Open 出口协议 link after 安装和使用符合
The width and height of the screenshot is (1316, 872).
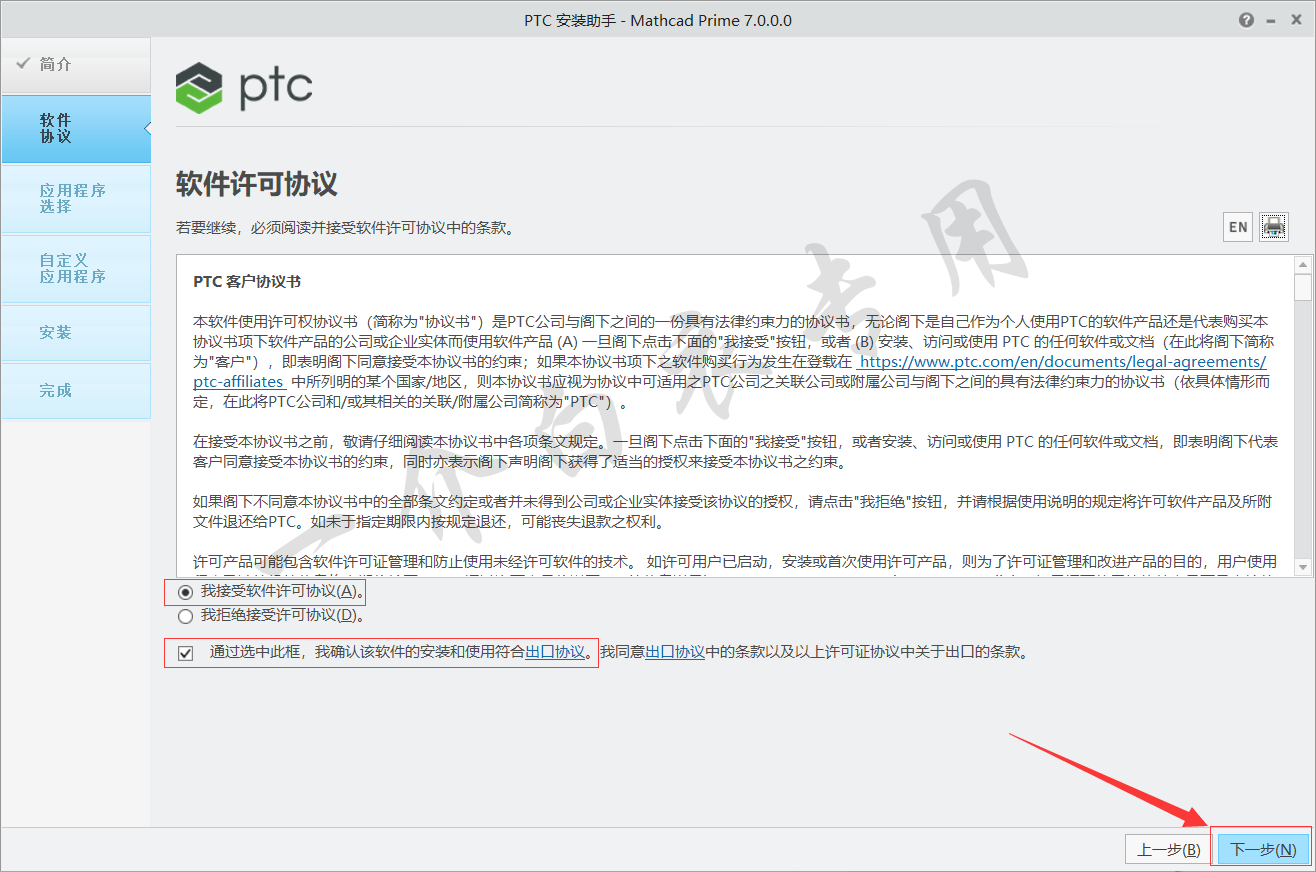tap(555, 653)
